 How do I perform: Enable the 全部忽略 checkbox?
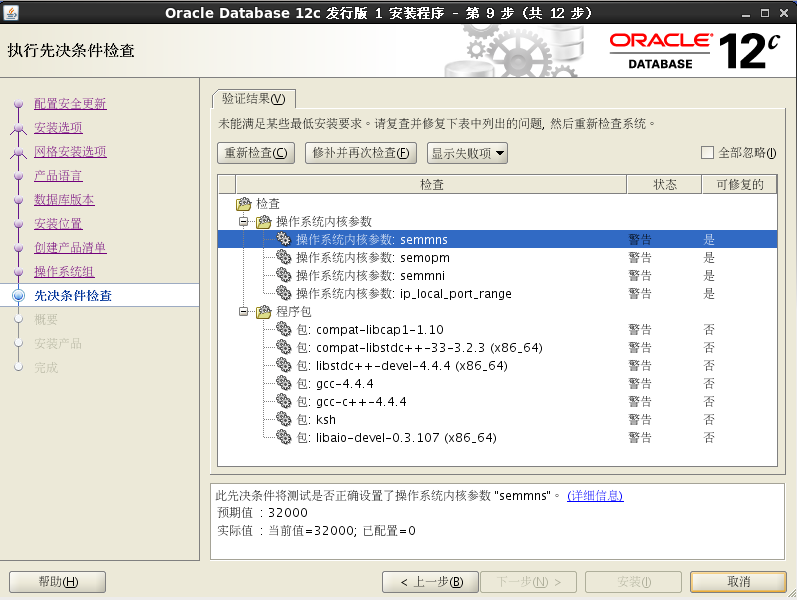[707, 153]
